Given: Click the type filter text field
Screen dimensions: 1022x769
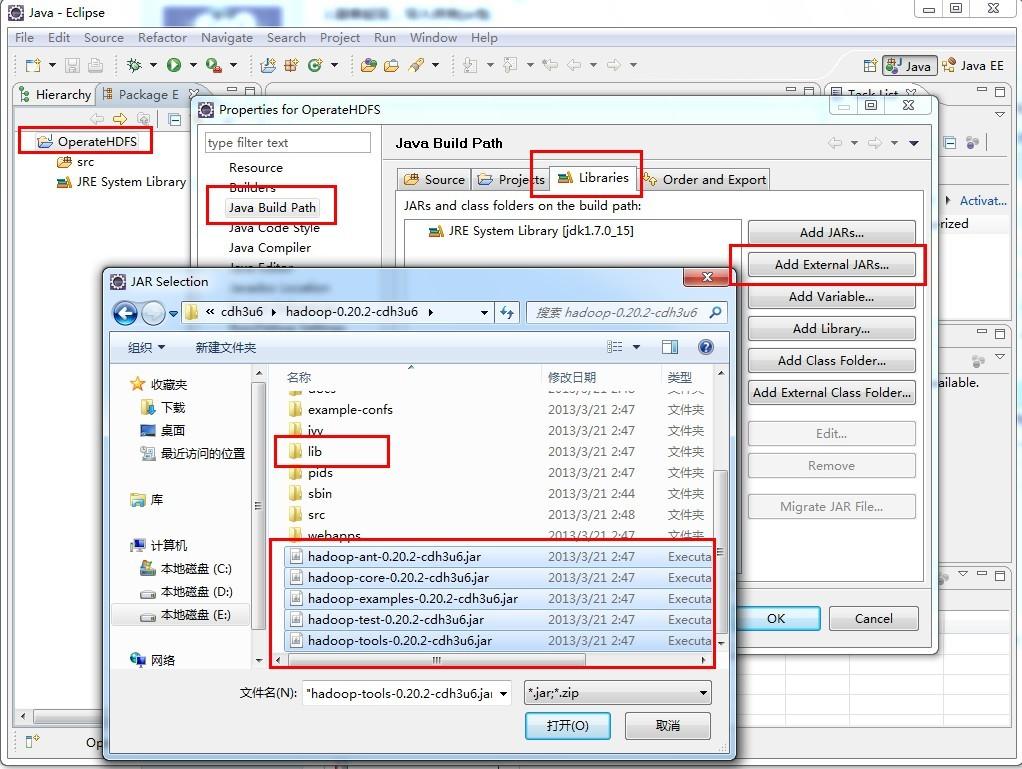Looking at the screenshot, I should tap(287, 143).
